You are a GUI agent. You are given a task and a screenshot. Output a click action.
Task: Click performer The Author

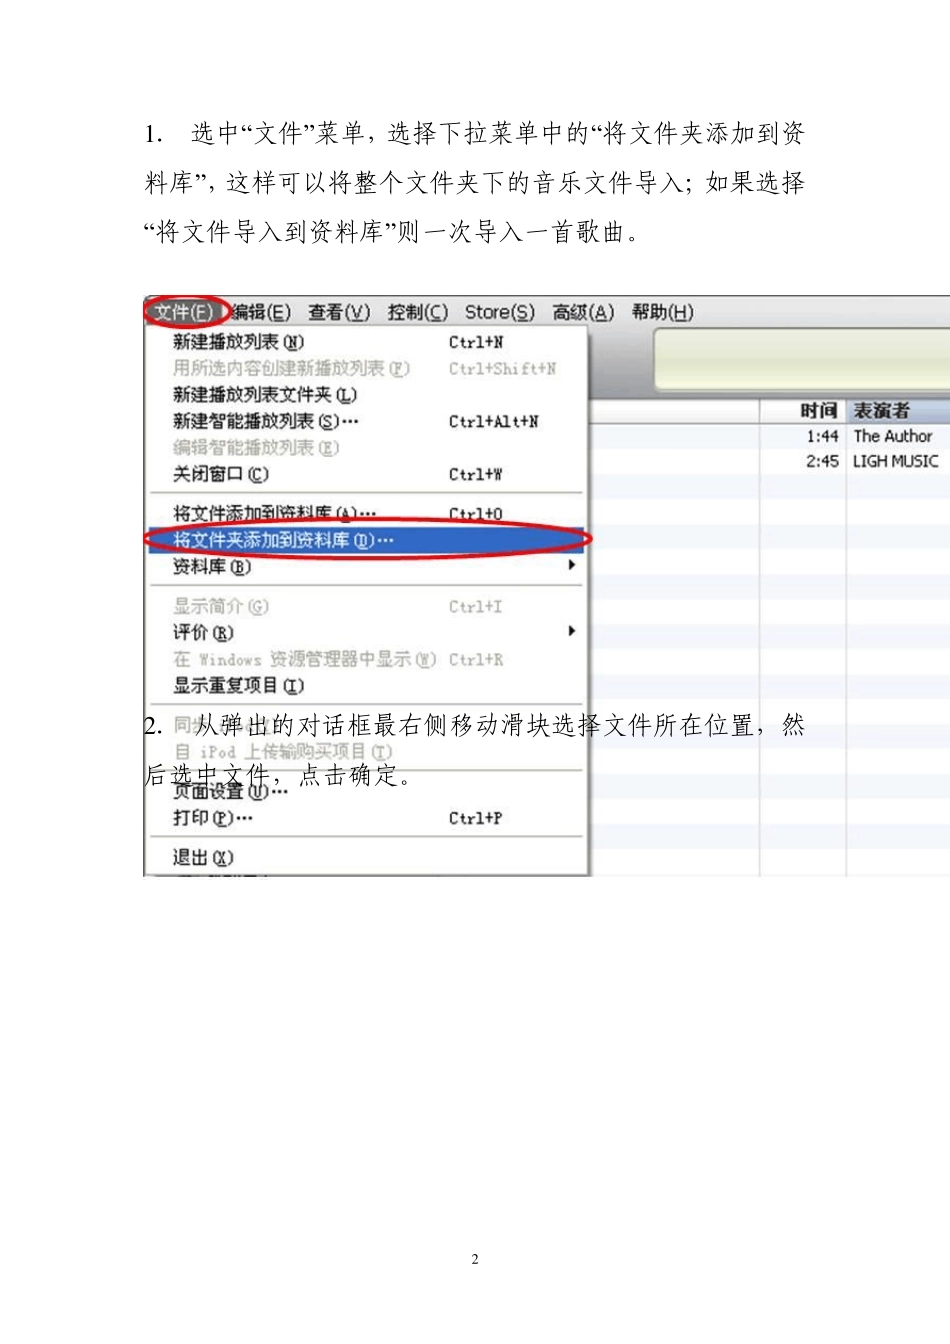(x=892, y=436)
